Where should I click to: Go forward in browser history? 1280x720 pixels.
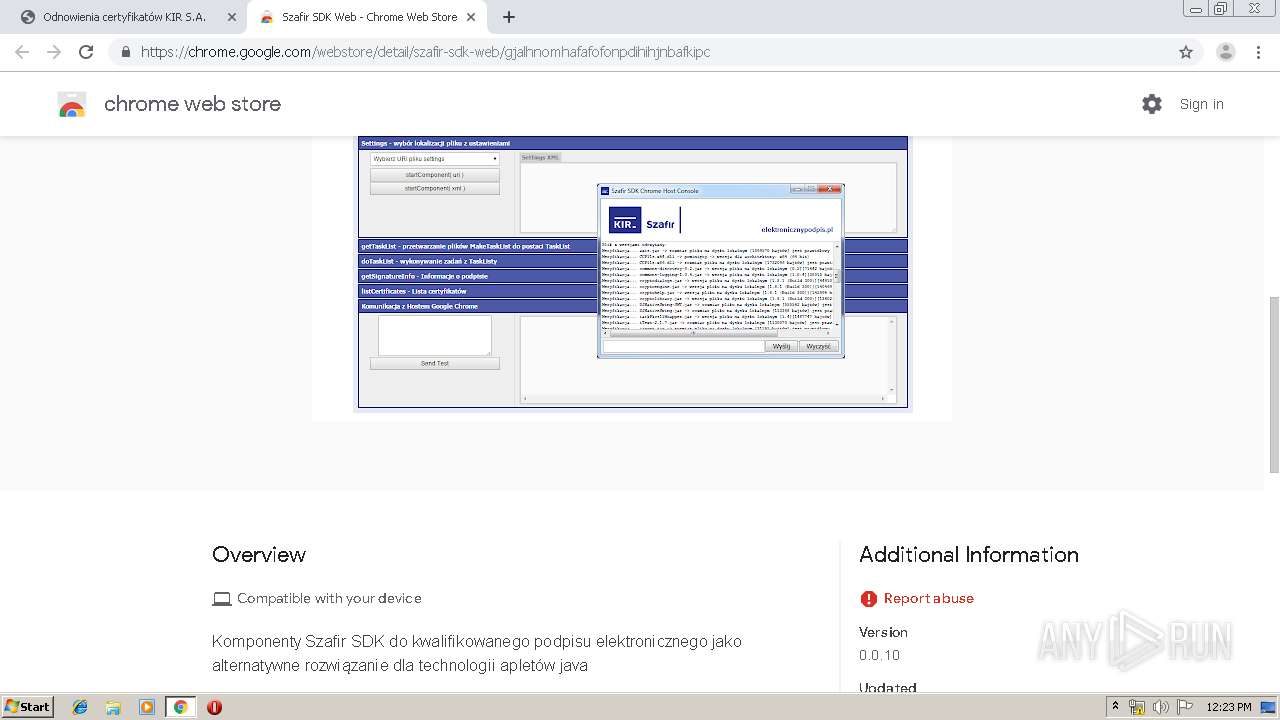(x=54, y=52)
